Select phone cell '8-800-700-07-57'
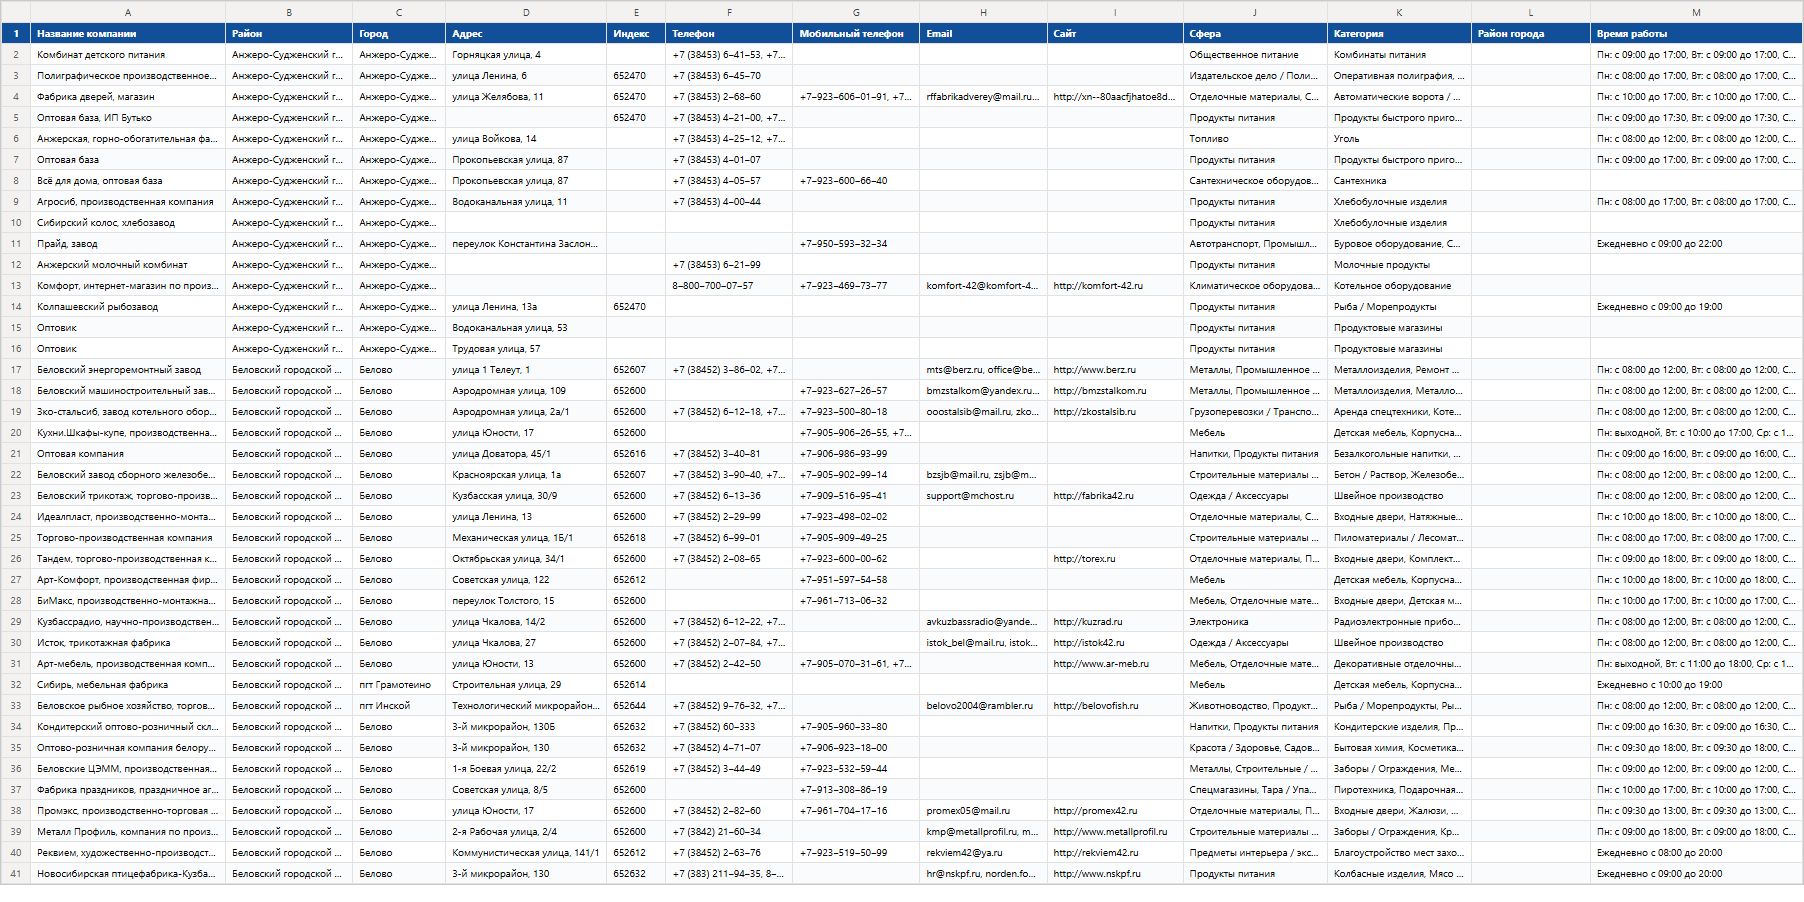1804x902 pixels. (729, 286)
